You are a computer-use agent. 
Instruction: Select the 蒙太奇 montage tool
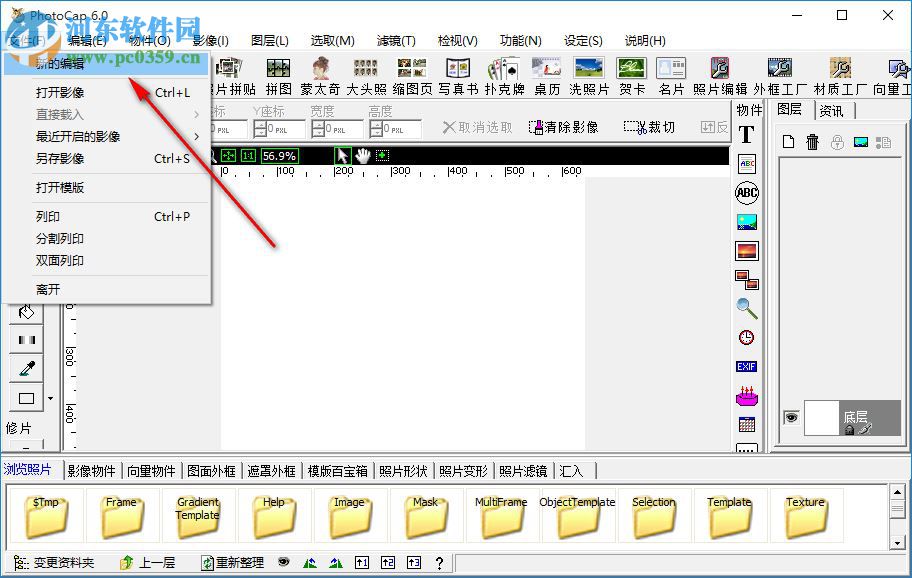click(318, 71)
